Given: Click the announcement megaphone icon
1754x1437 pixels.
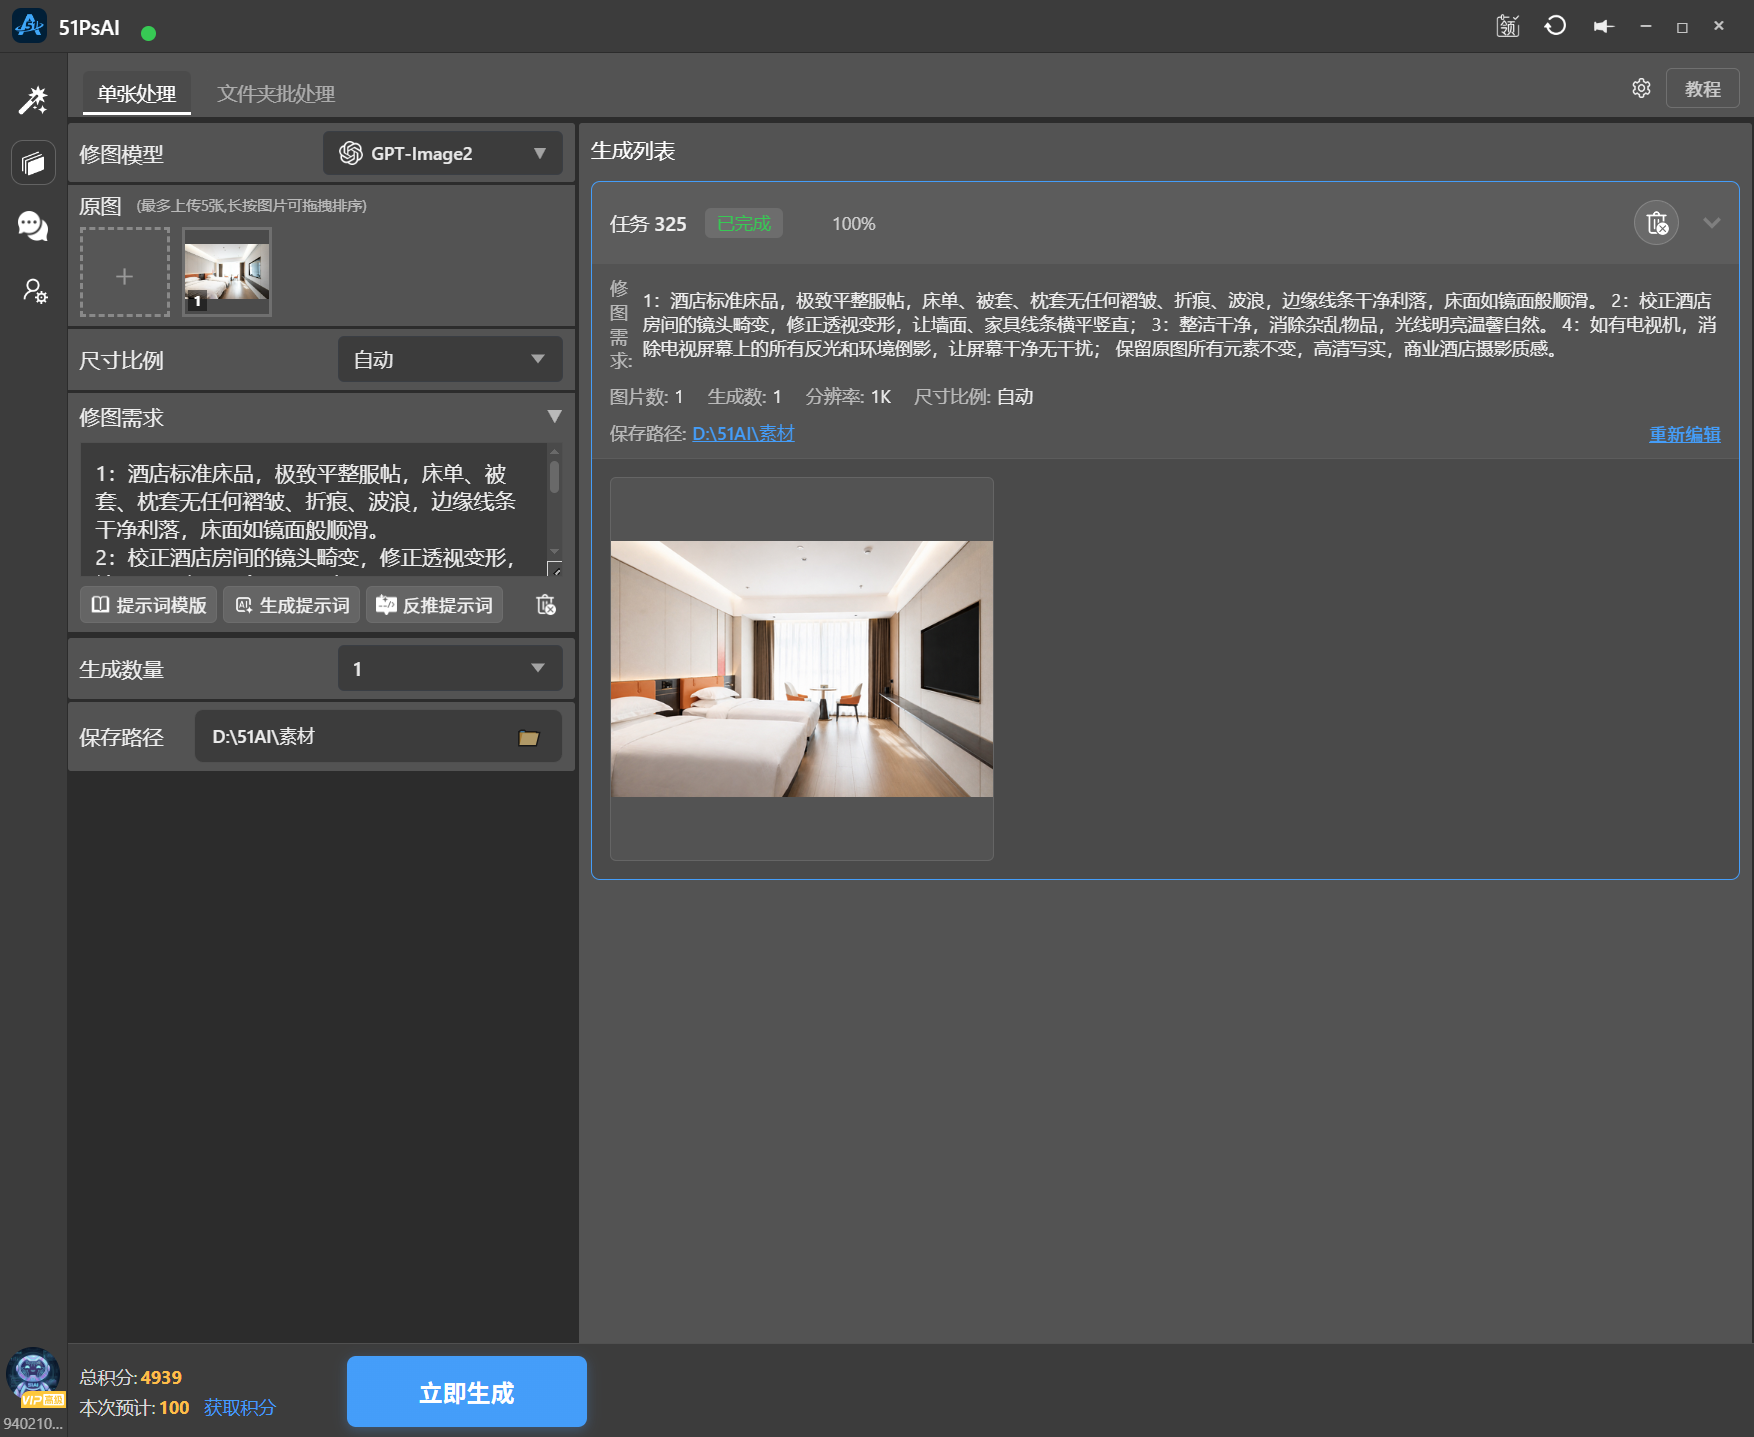Looking at the screenshot, I should click(x=1603, y=26).
